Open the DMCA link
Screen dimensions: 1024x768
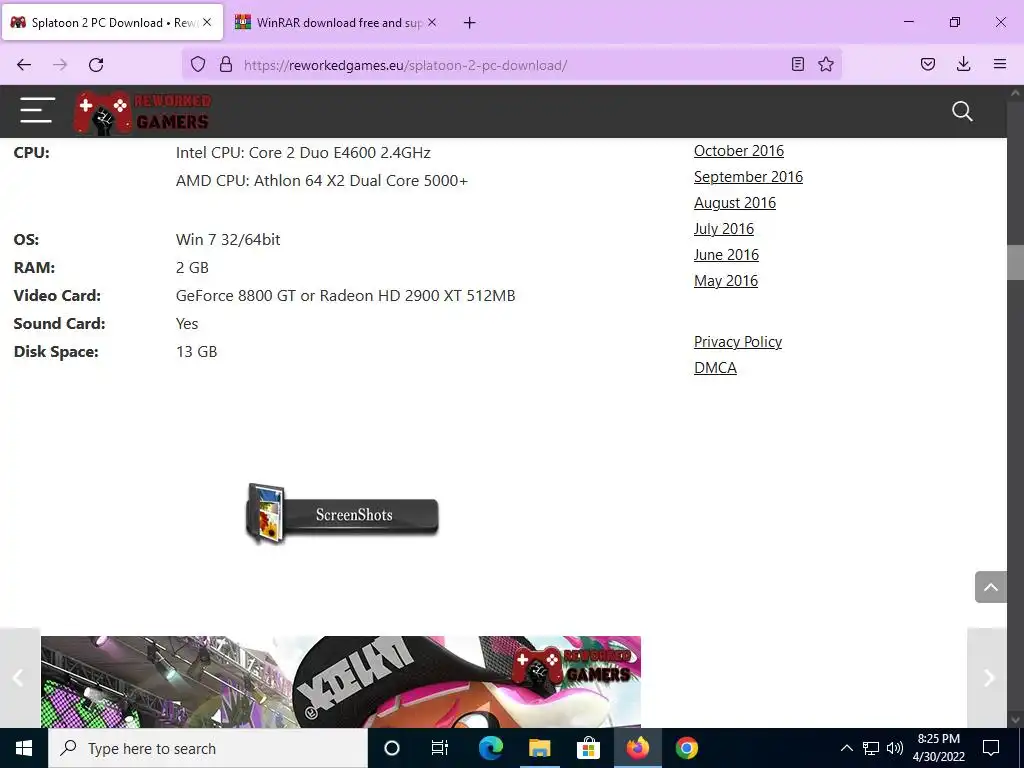pyautogui.click(x=715, y=368)
